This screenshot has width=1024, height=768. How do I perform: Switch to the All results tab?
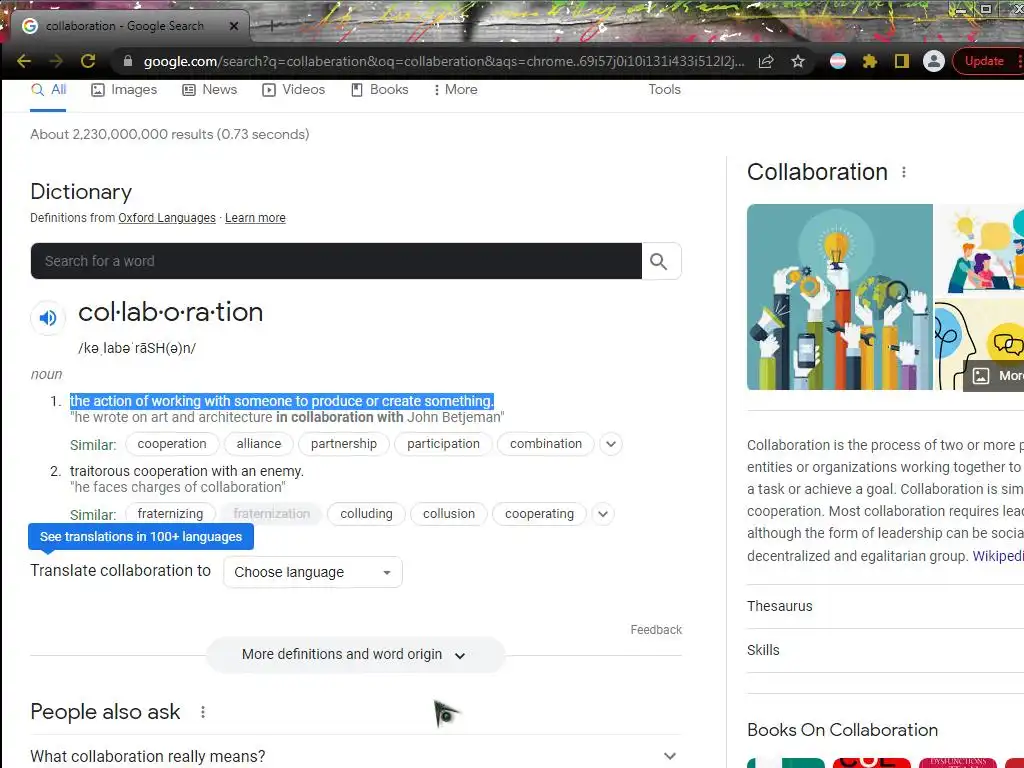[48, 90]
